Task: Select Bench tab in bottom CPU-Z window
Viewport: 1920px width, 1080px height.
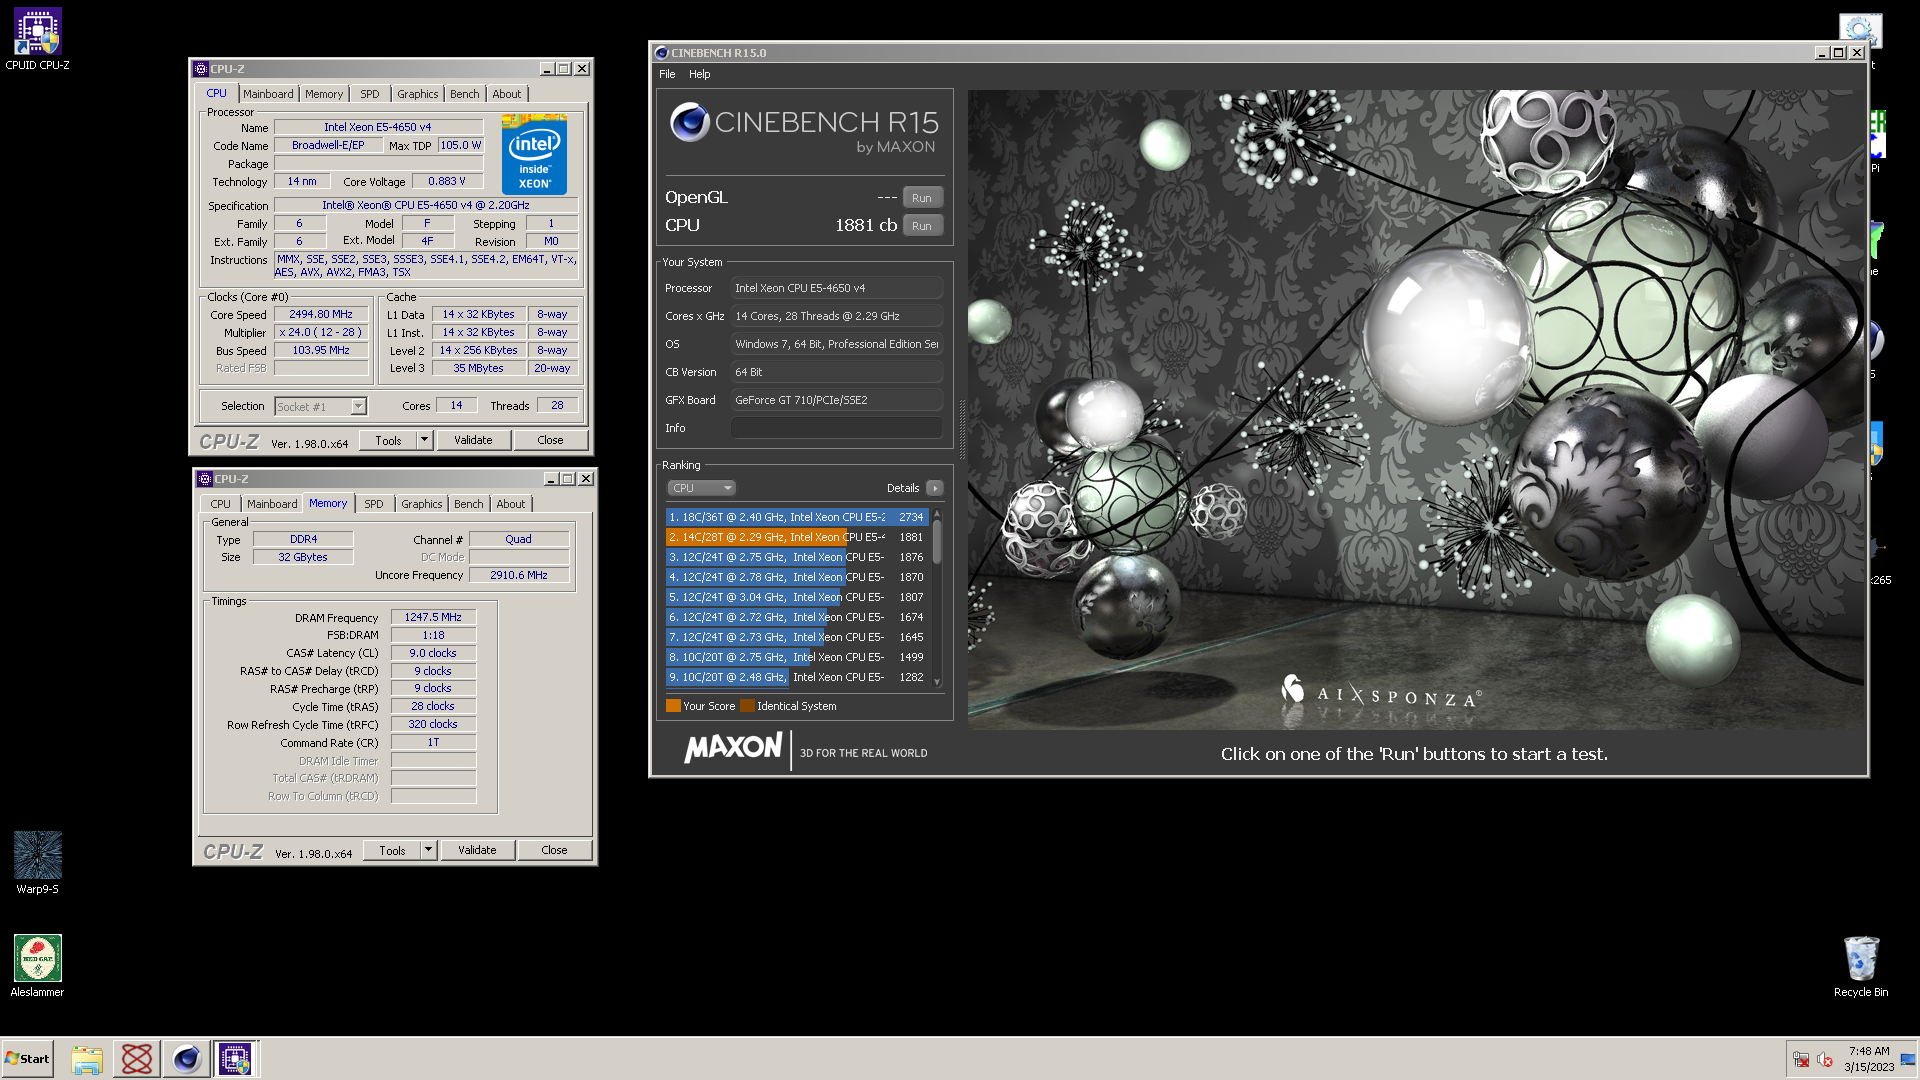Action: coord(468,504)
